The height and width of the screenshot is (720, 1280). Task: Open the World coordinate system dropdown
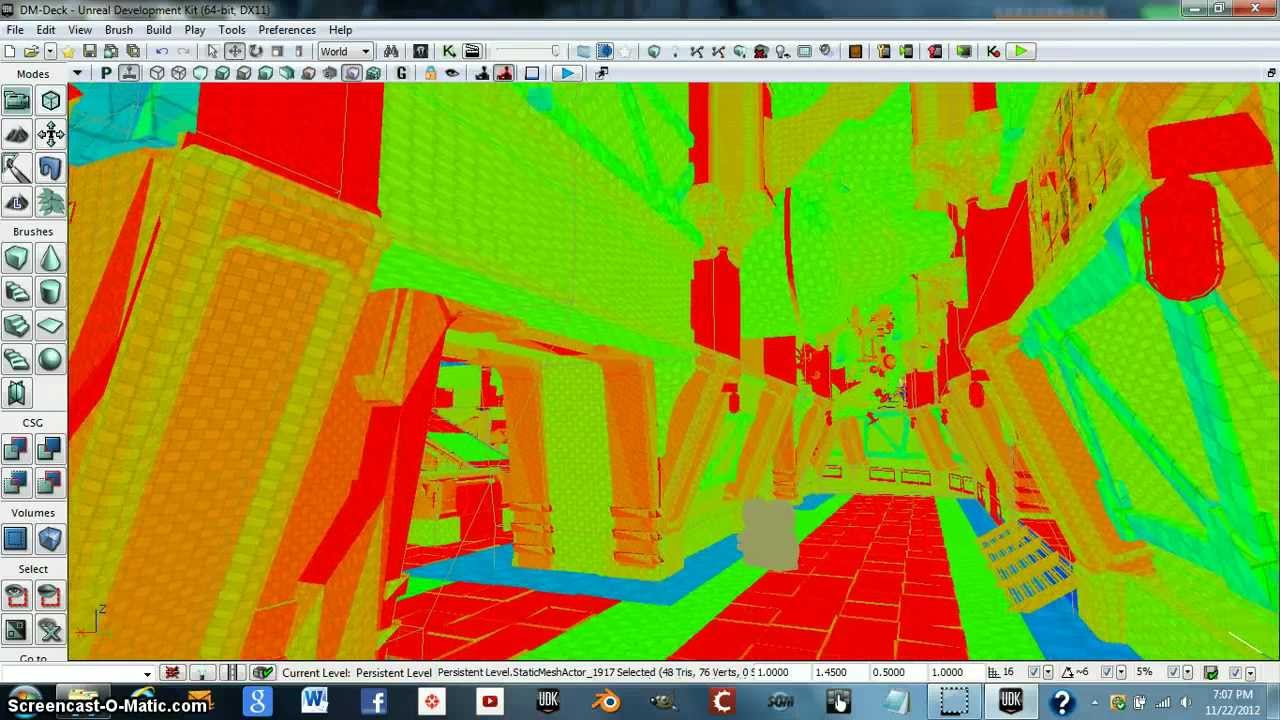tap(345, 51)
